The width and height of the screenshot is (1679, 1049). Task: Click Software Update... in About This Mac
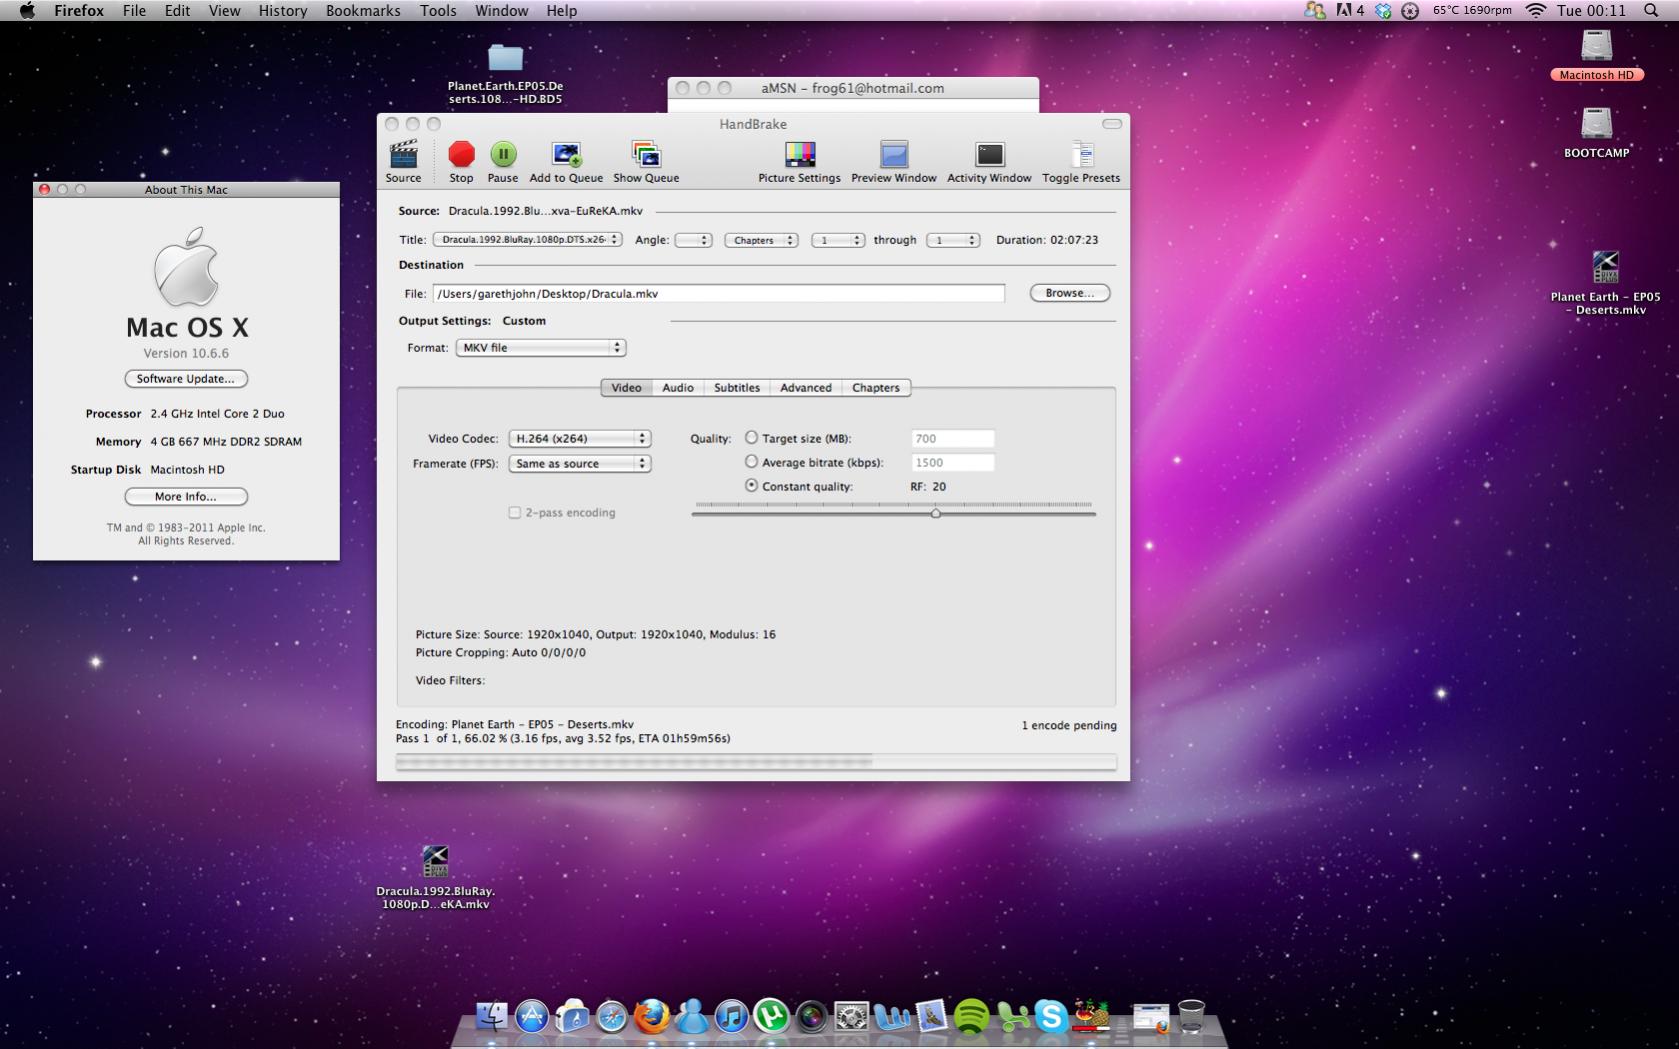186,379
